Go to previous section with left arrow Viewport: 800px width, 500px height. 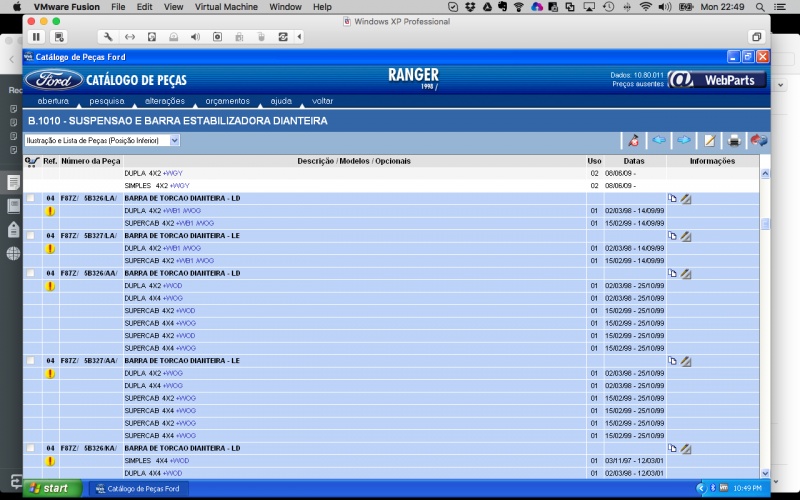click(659, 140)
